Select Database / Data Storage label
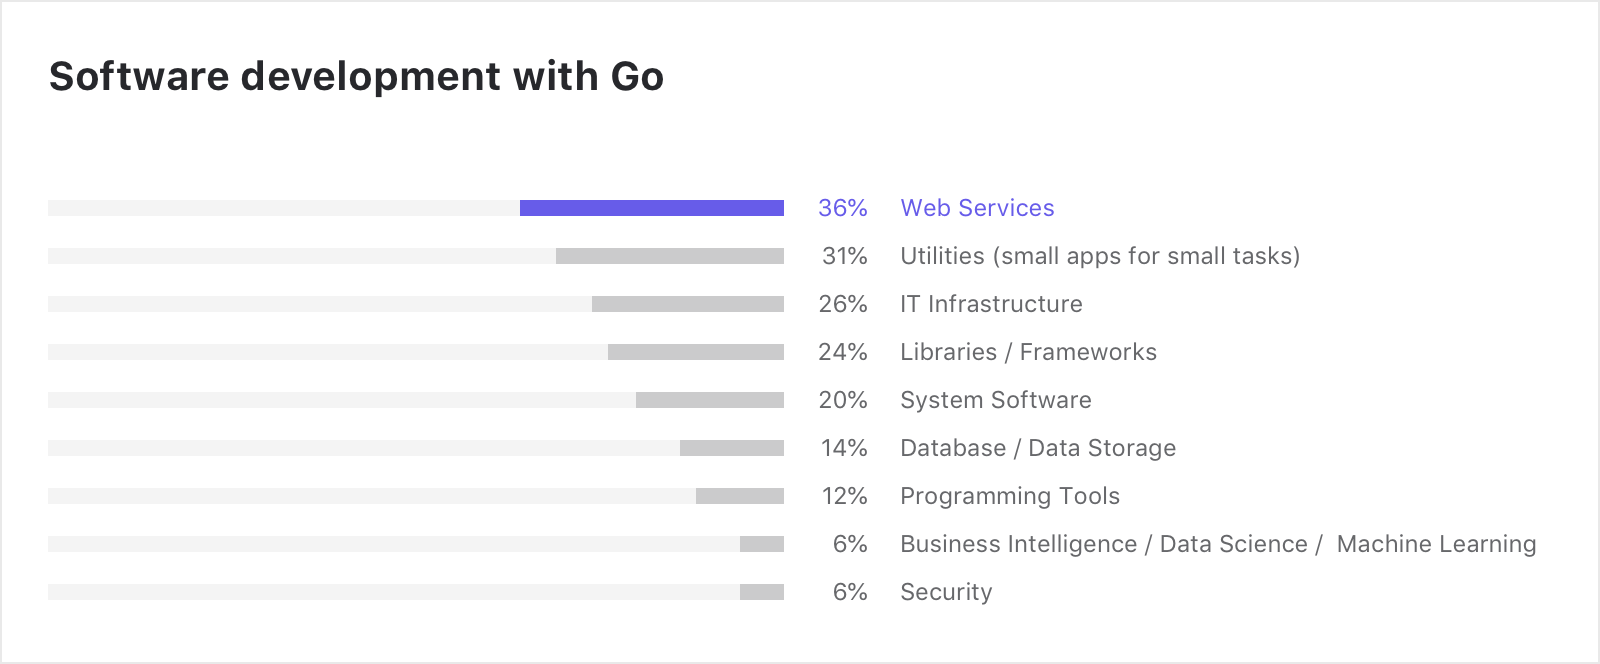The height and width of the screenshot is (664, 1600). (1038, 448)
